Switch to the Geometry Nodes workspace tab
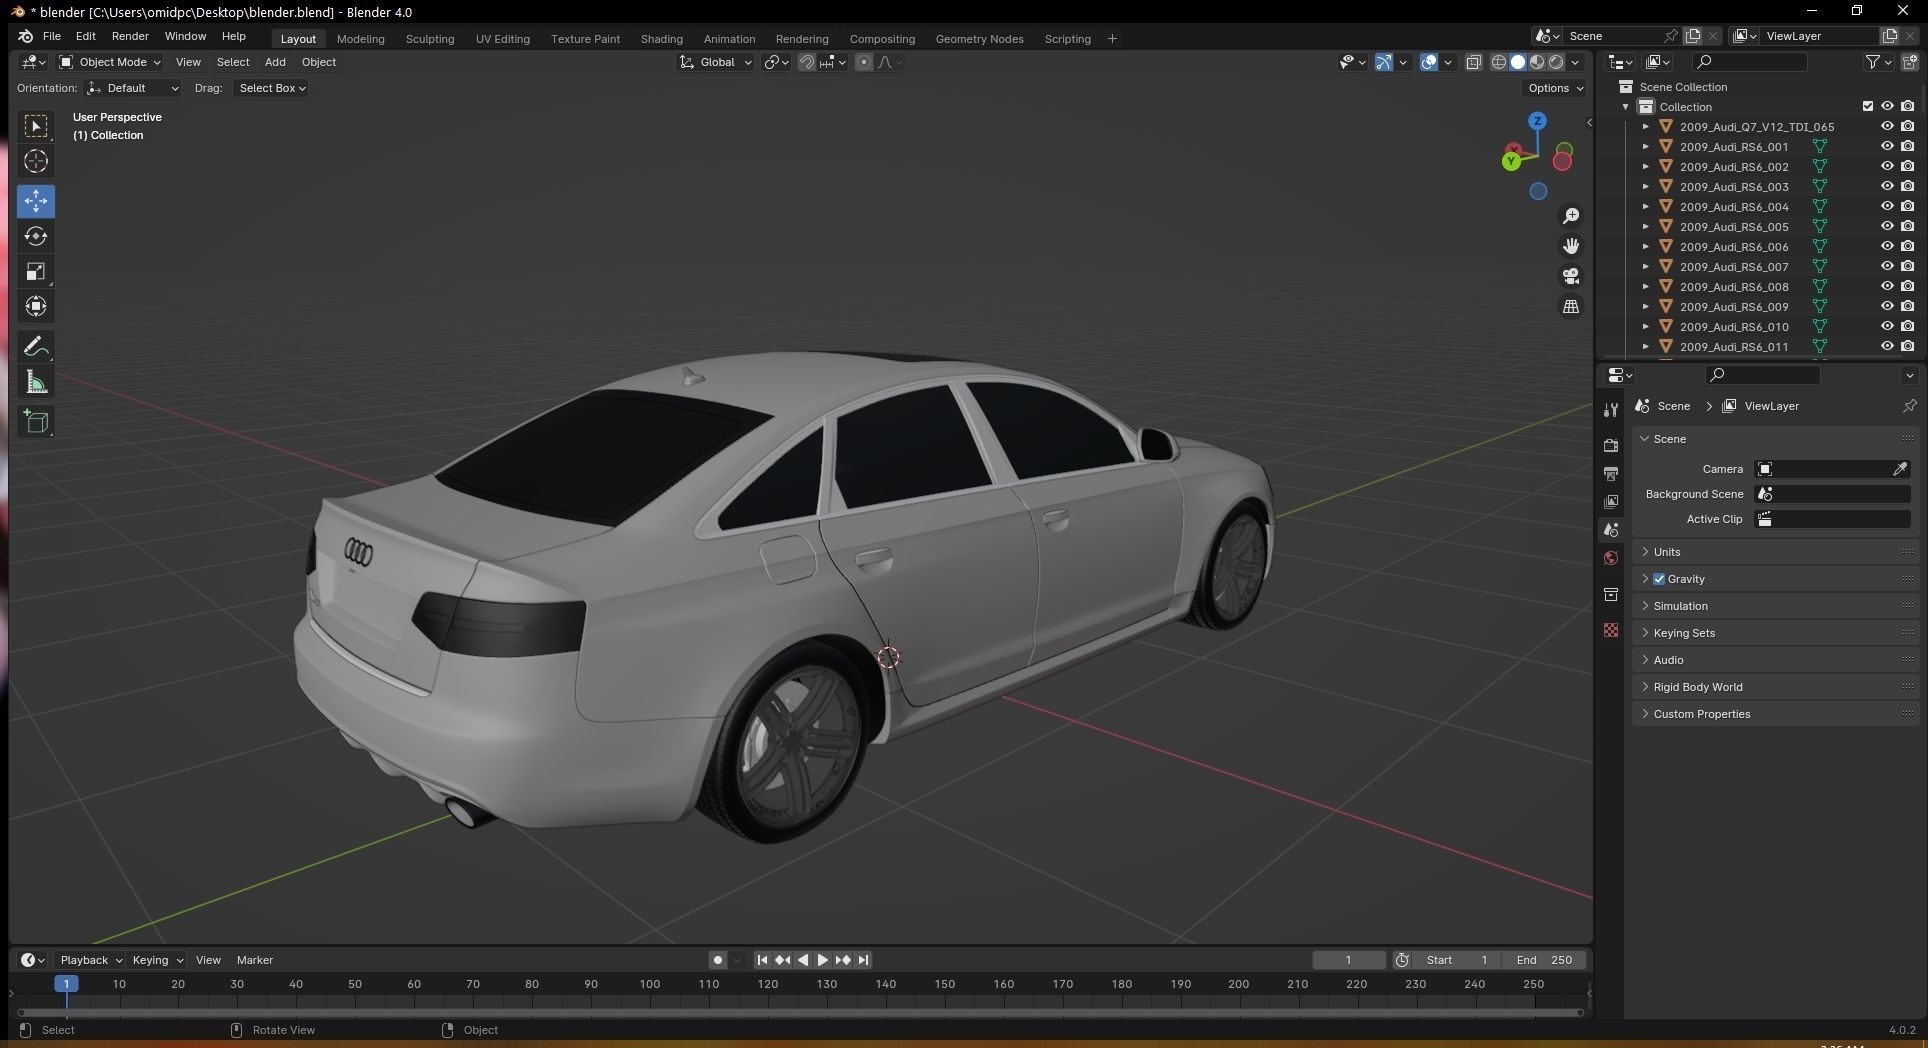This screenshot has width=1928, height=1048. point(979,39)
